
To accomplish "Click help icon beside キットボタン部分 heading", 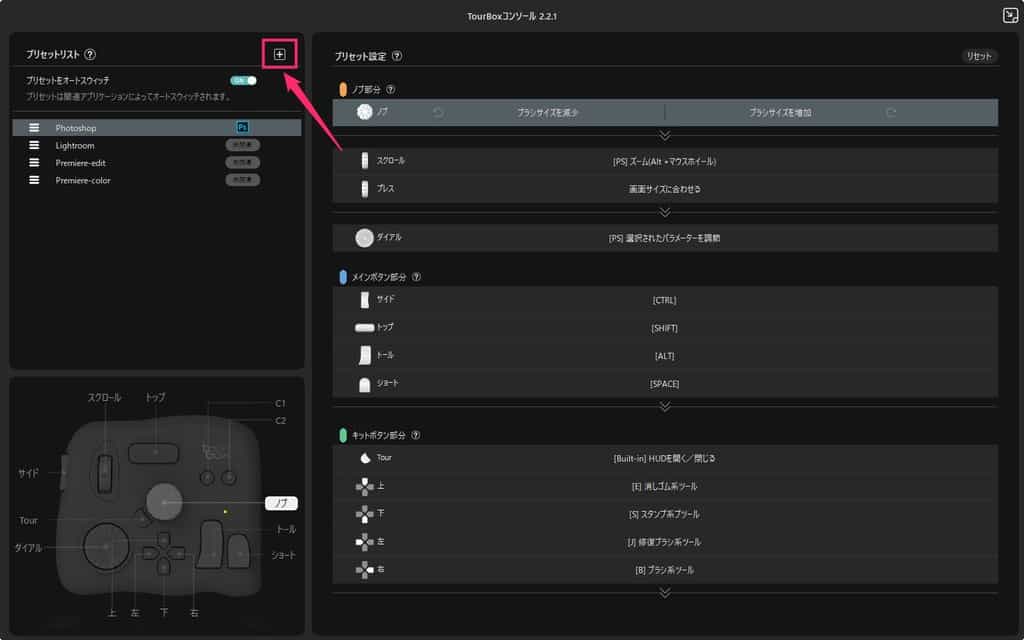I will (x=416, y=435).
